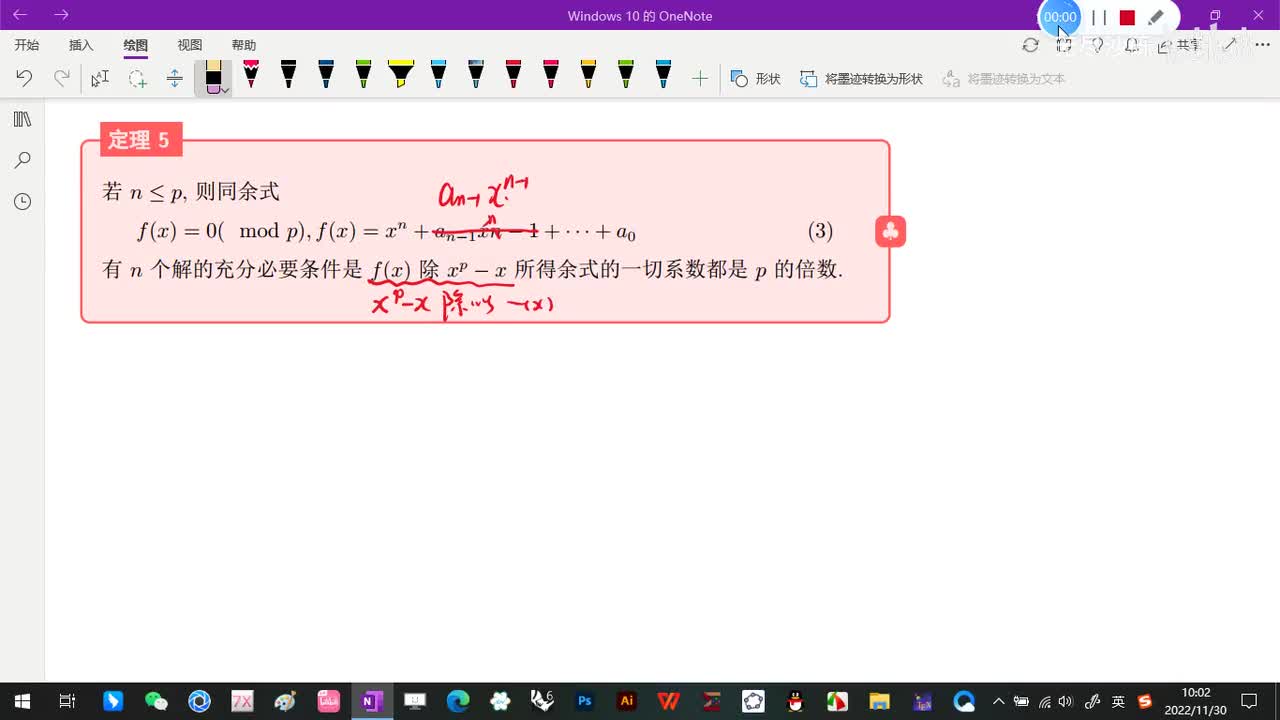The height and width of the screenshot is (720, 1280).
Task: Activate the Add or Remove Space tool
Action: 175,78
